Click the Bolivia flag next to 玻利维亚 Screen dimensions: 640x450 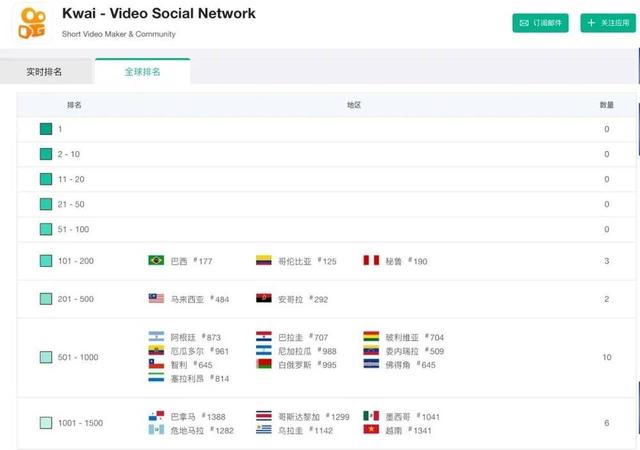click(x=371, y=336)
